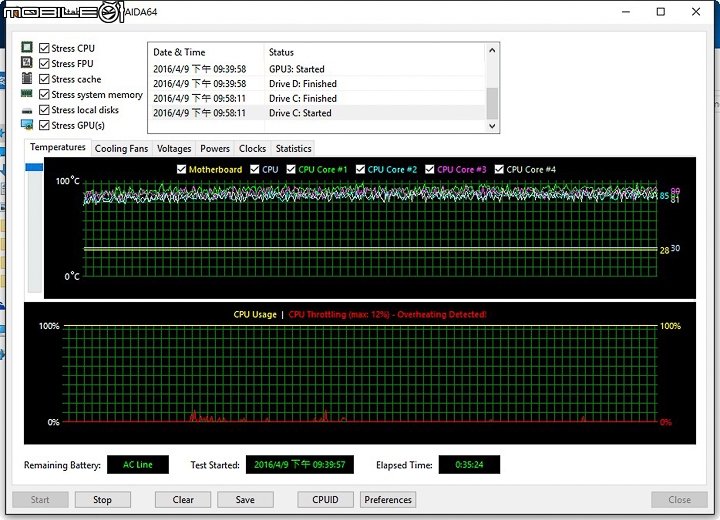Toggle the Stress cache checkbox
This screenshot has width=720, height=520.
click(x=44, y=79)
